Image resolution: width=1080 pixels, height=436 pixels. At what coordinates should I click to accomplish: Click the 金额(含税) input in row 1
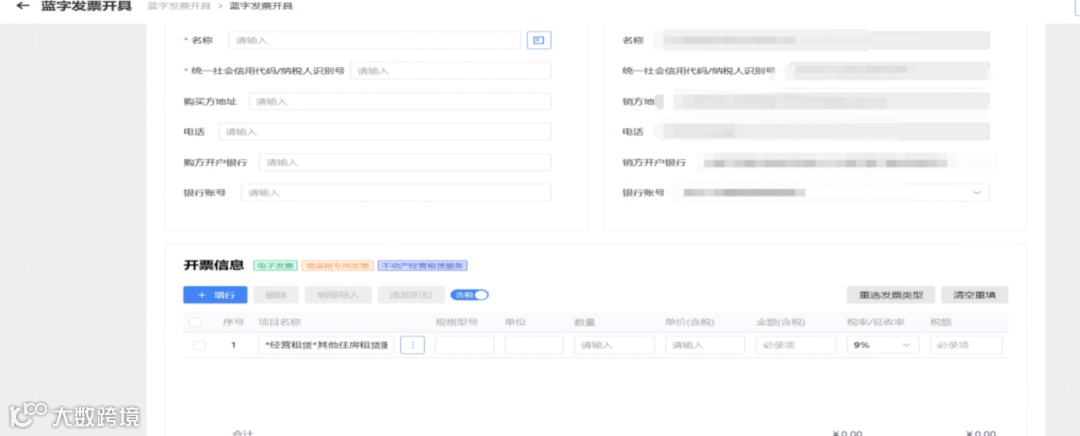pos(796,345)
